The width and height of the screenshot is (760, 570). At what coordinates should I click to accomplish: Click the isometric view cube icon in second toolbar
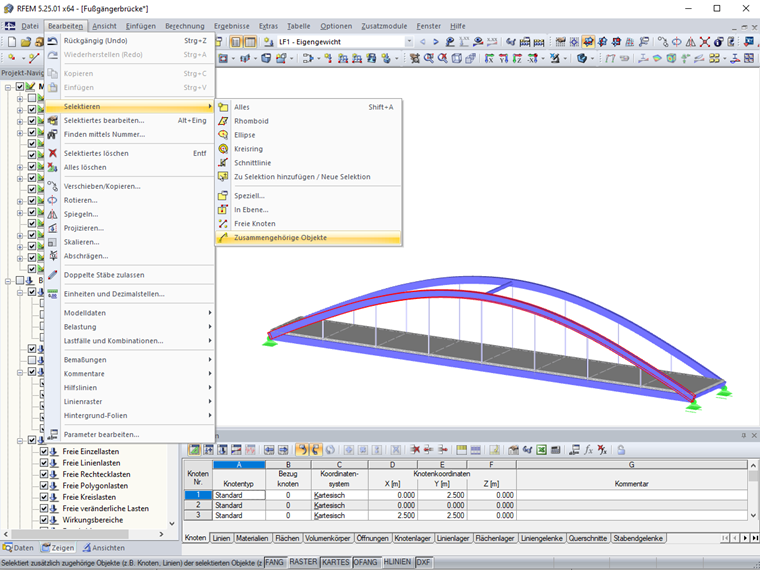pyautogui.click(x=457, y=59)
